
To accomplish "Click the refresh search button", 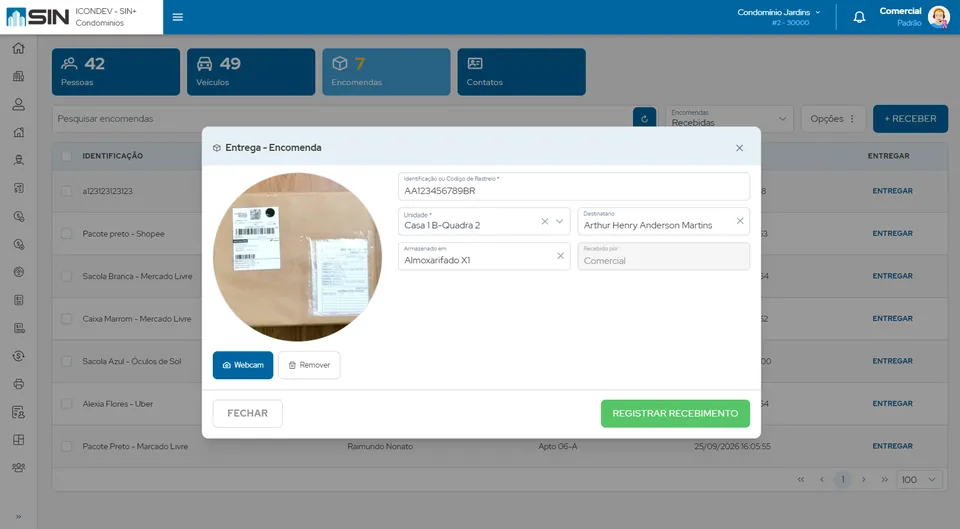I will point(644,119).
